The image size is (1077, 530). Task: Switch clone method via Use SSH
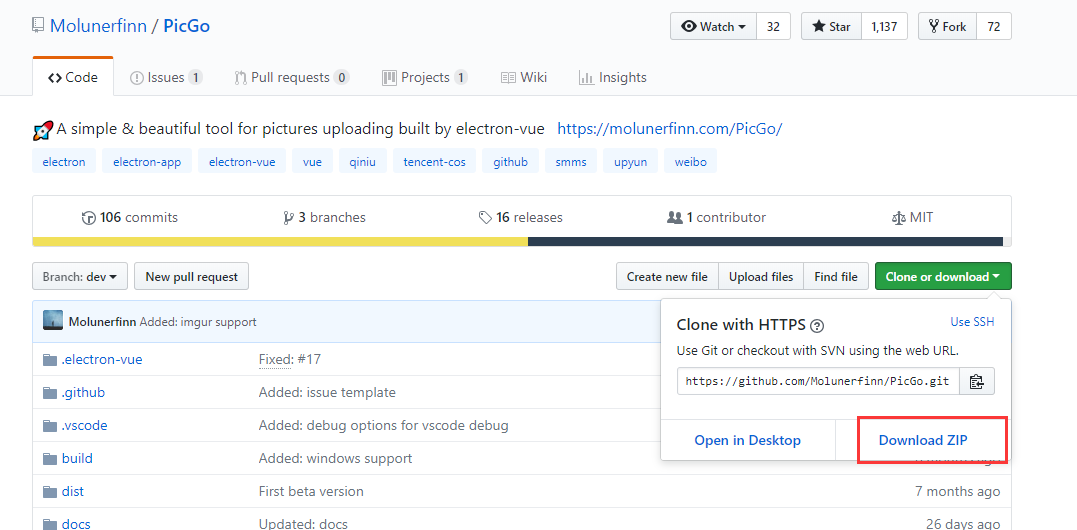pyautogui.click(x=972, y=321)
